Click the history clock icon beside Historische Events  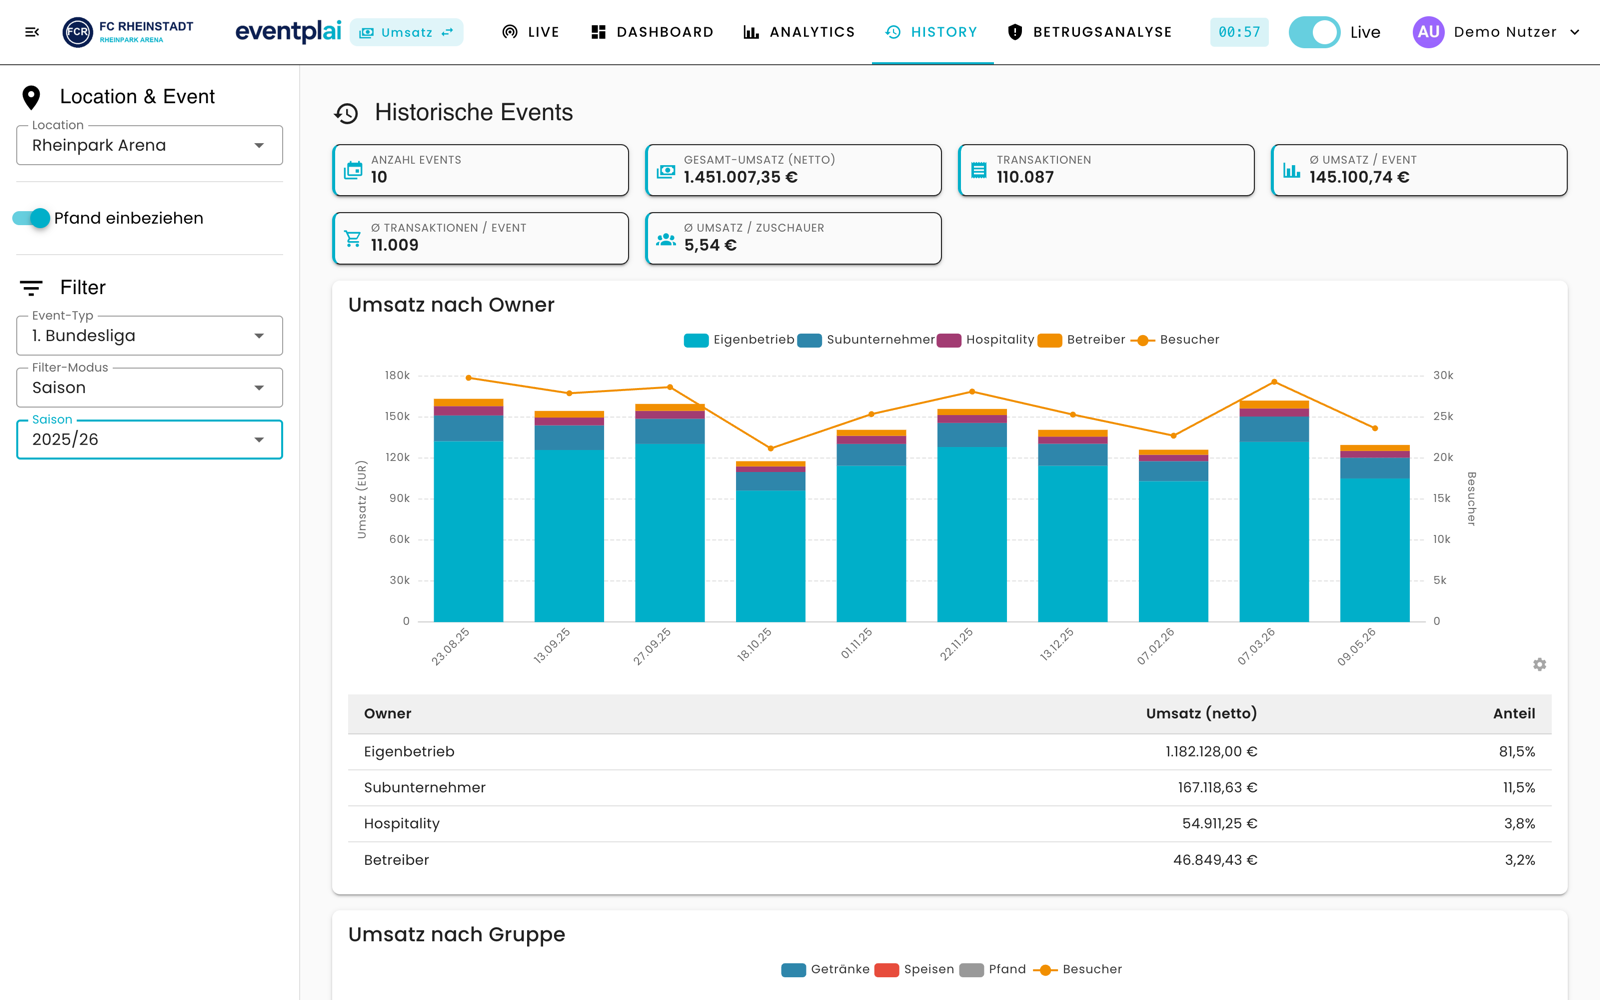pos(346,113)
